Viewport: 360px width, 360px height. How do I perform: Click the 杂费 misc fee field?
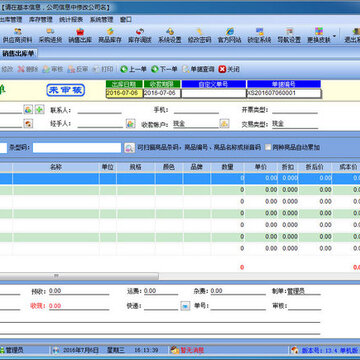238,291
